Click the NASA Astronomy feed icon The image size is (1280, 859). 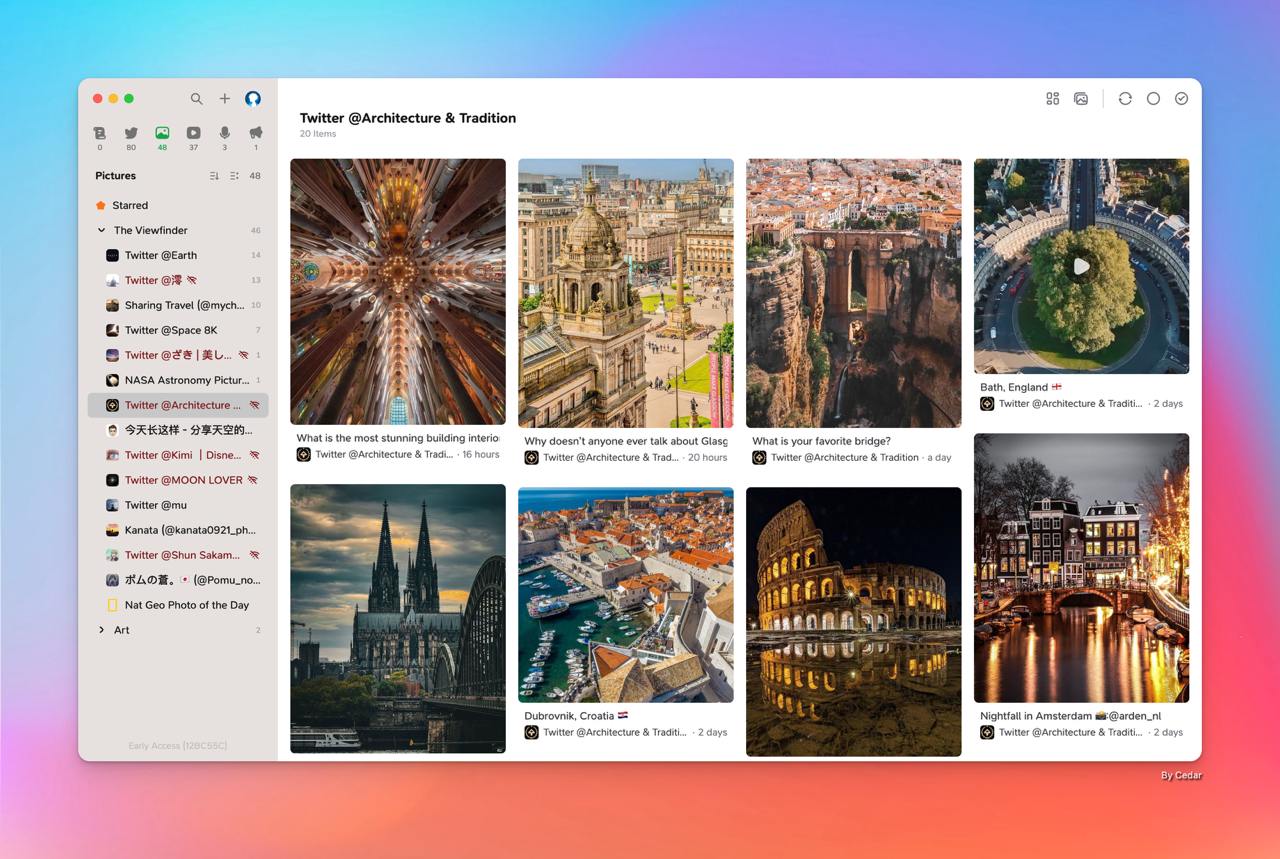[113, 380]
